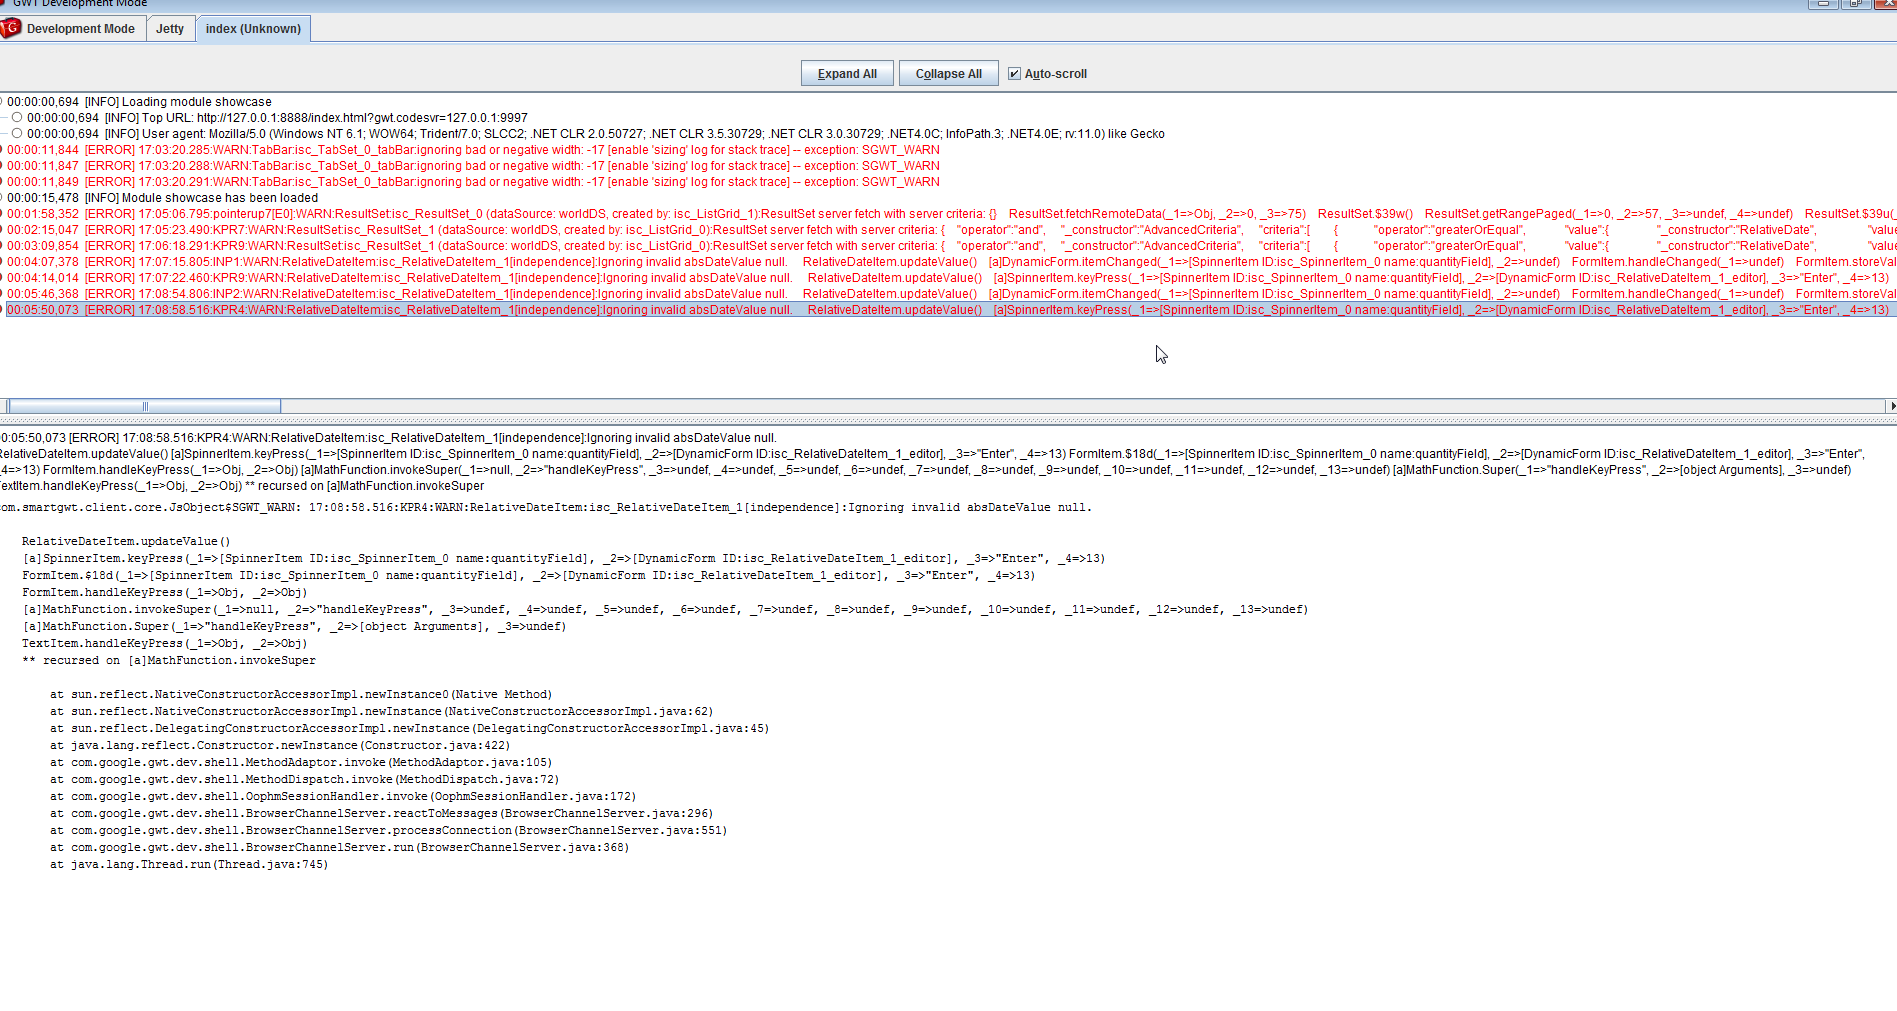Disable the Auto-scroll checkbox
1897x1011 pixels.
(x=1014, y=74)
